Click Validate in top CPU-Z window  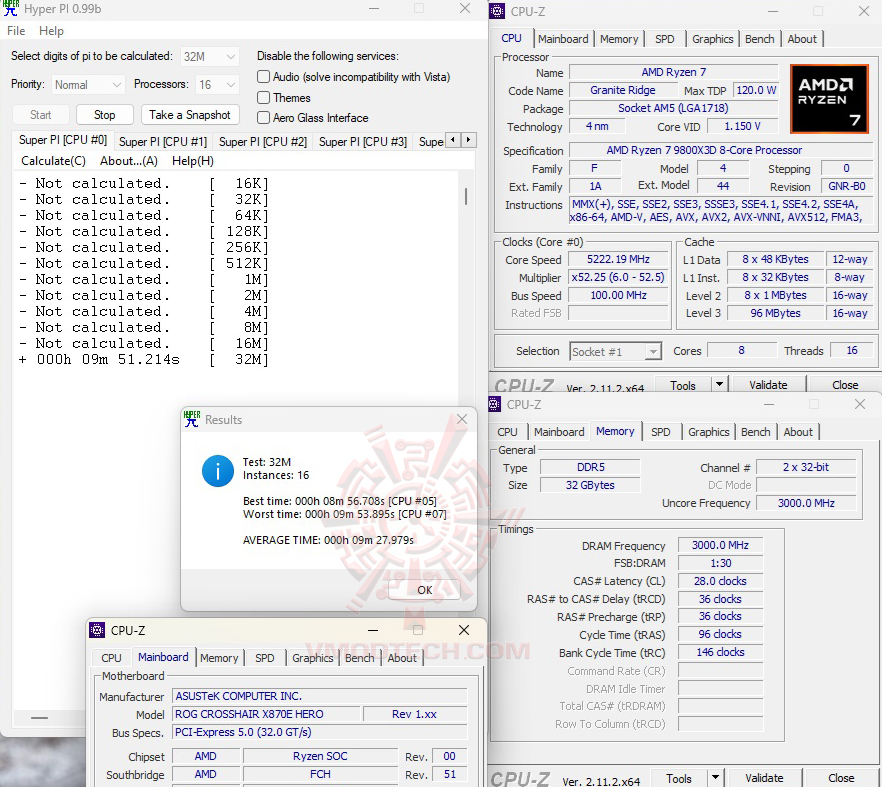(x=768, y=385)
